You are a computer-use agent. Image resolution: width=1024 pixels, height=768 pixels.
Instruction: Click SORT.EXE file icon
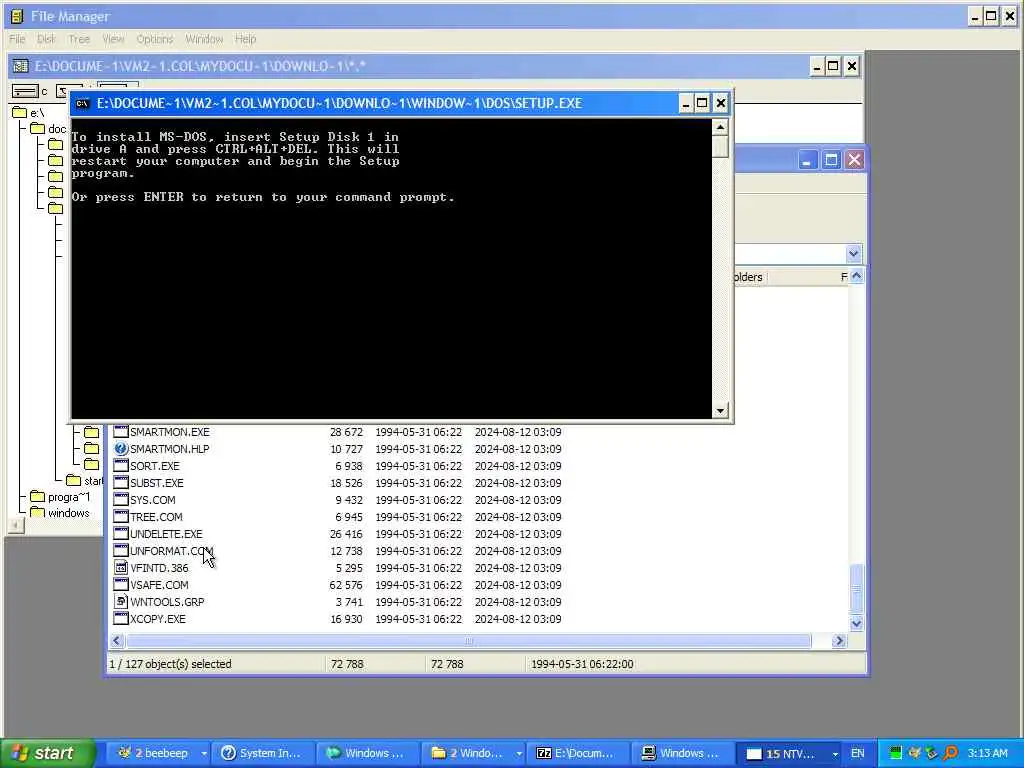coord(121,466)
